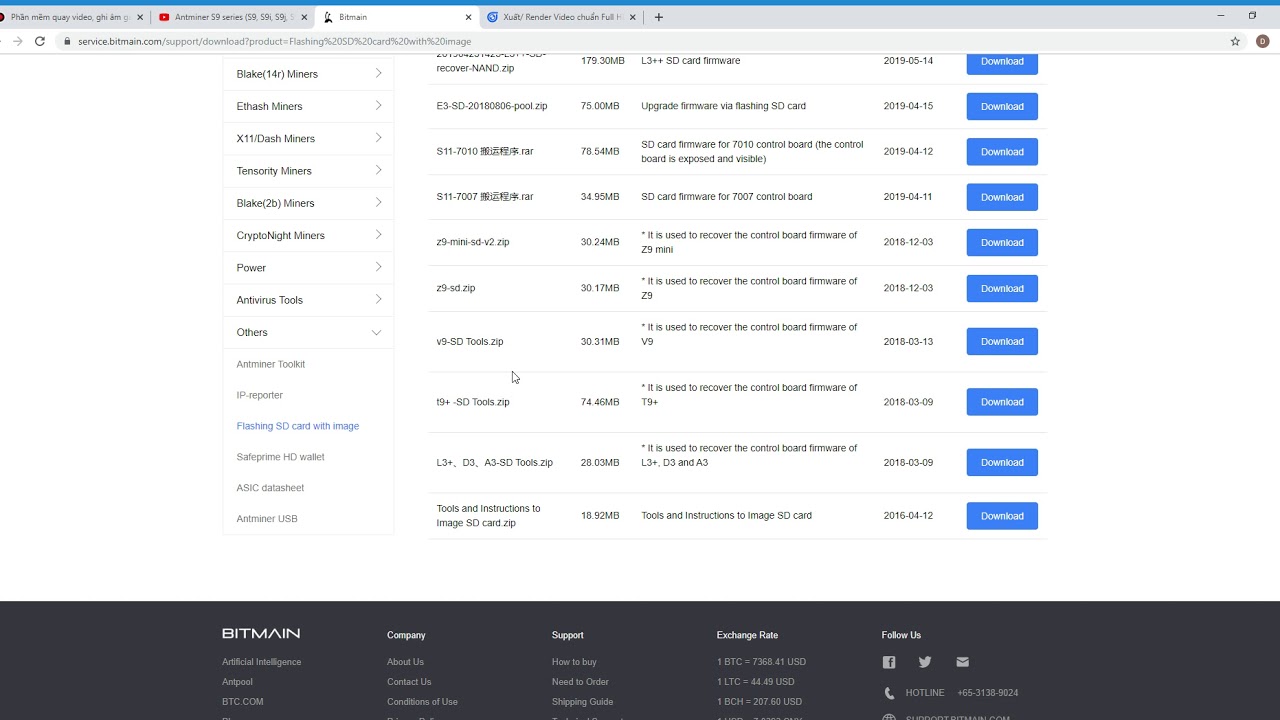
Task: Select Flashing SD card with image
Action: 298,426
